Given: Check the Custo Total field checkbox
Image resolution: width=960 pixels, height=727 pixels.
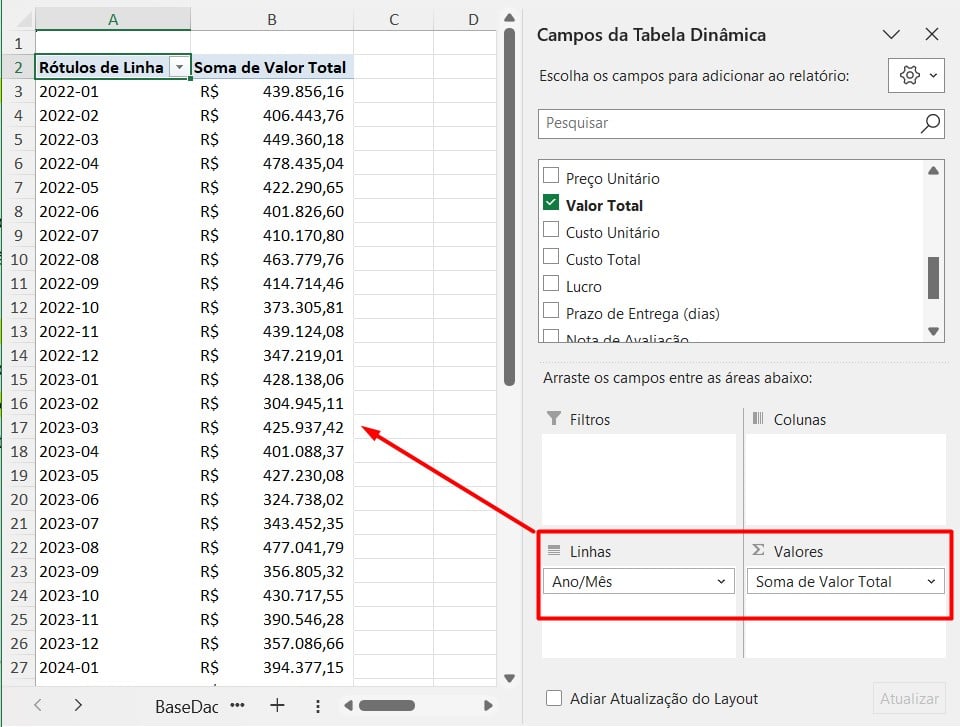Looking at the screenshot, I should (551, 258).
